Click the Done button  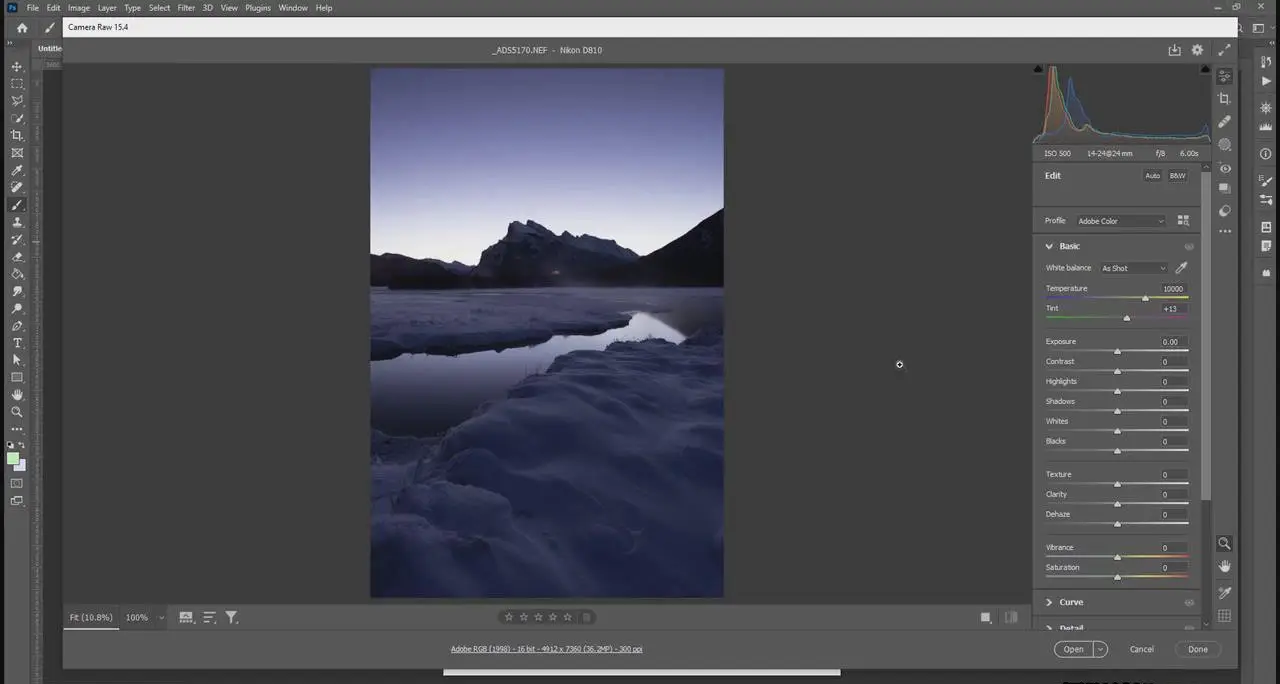1198,649
